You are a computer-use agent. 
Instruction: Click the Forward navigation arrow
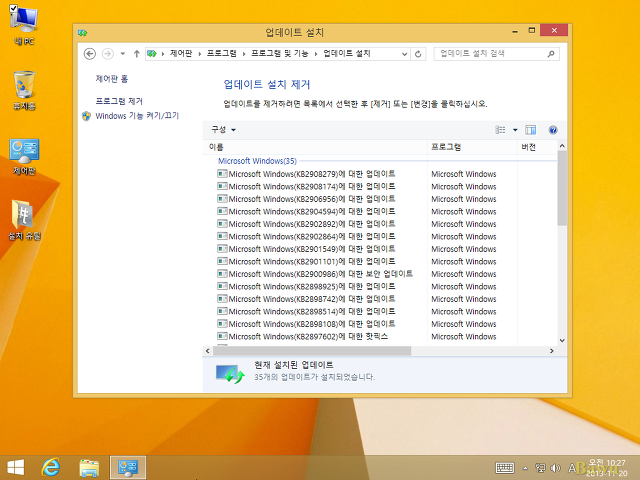pos(107,53)
